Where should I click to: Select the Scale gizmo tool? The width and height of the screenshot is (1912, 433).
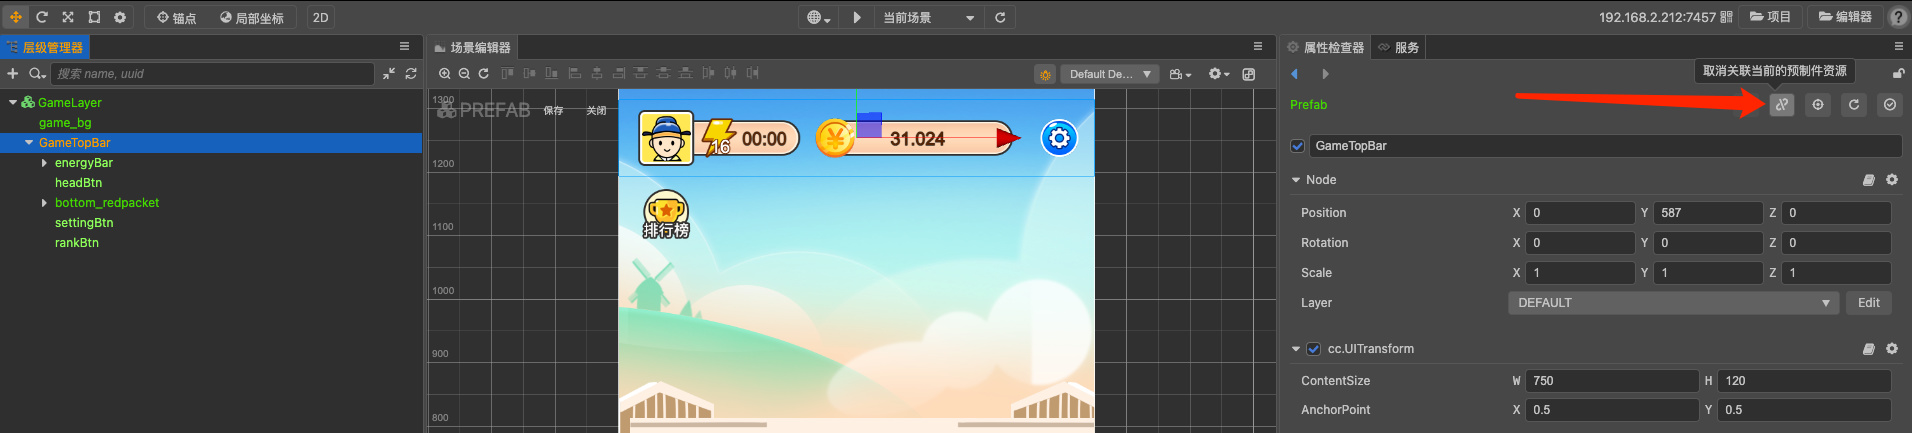click(x=68, y=17)
